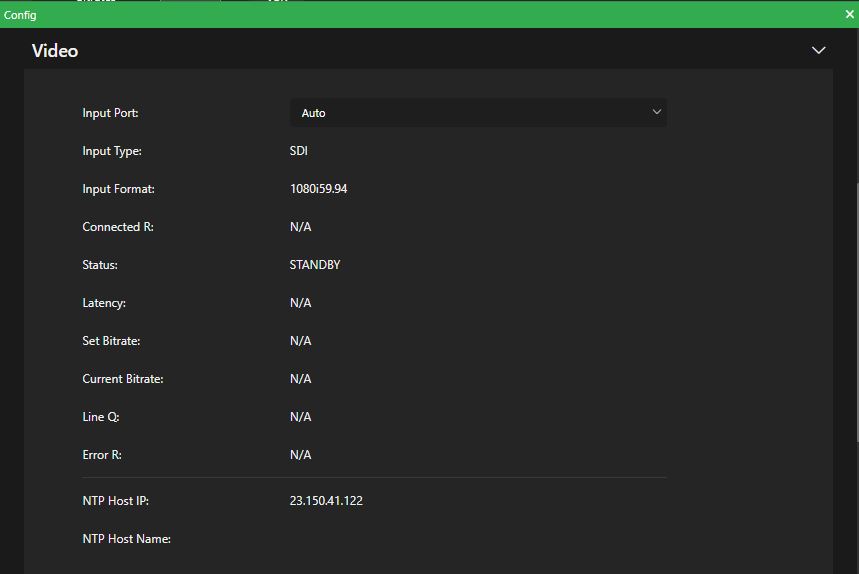Select the Input Type label
Image resolution: width=859 pixels, height=574 pixels.
pos(112,151)
